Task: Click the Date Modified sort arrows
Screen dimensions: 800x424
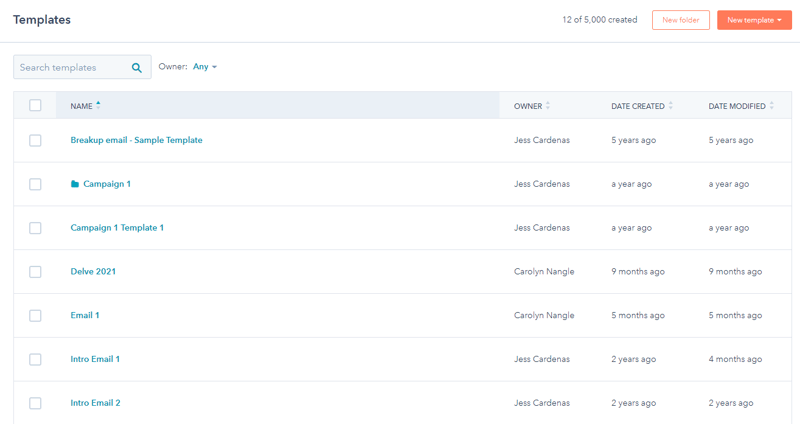Action: (772, 106)
